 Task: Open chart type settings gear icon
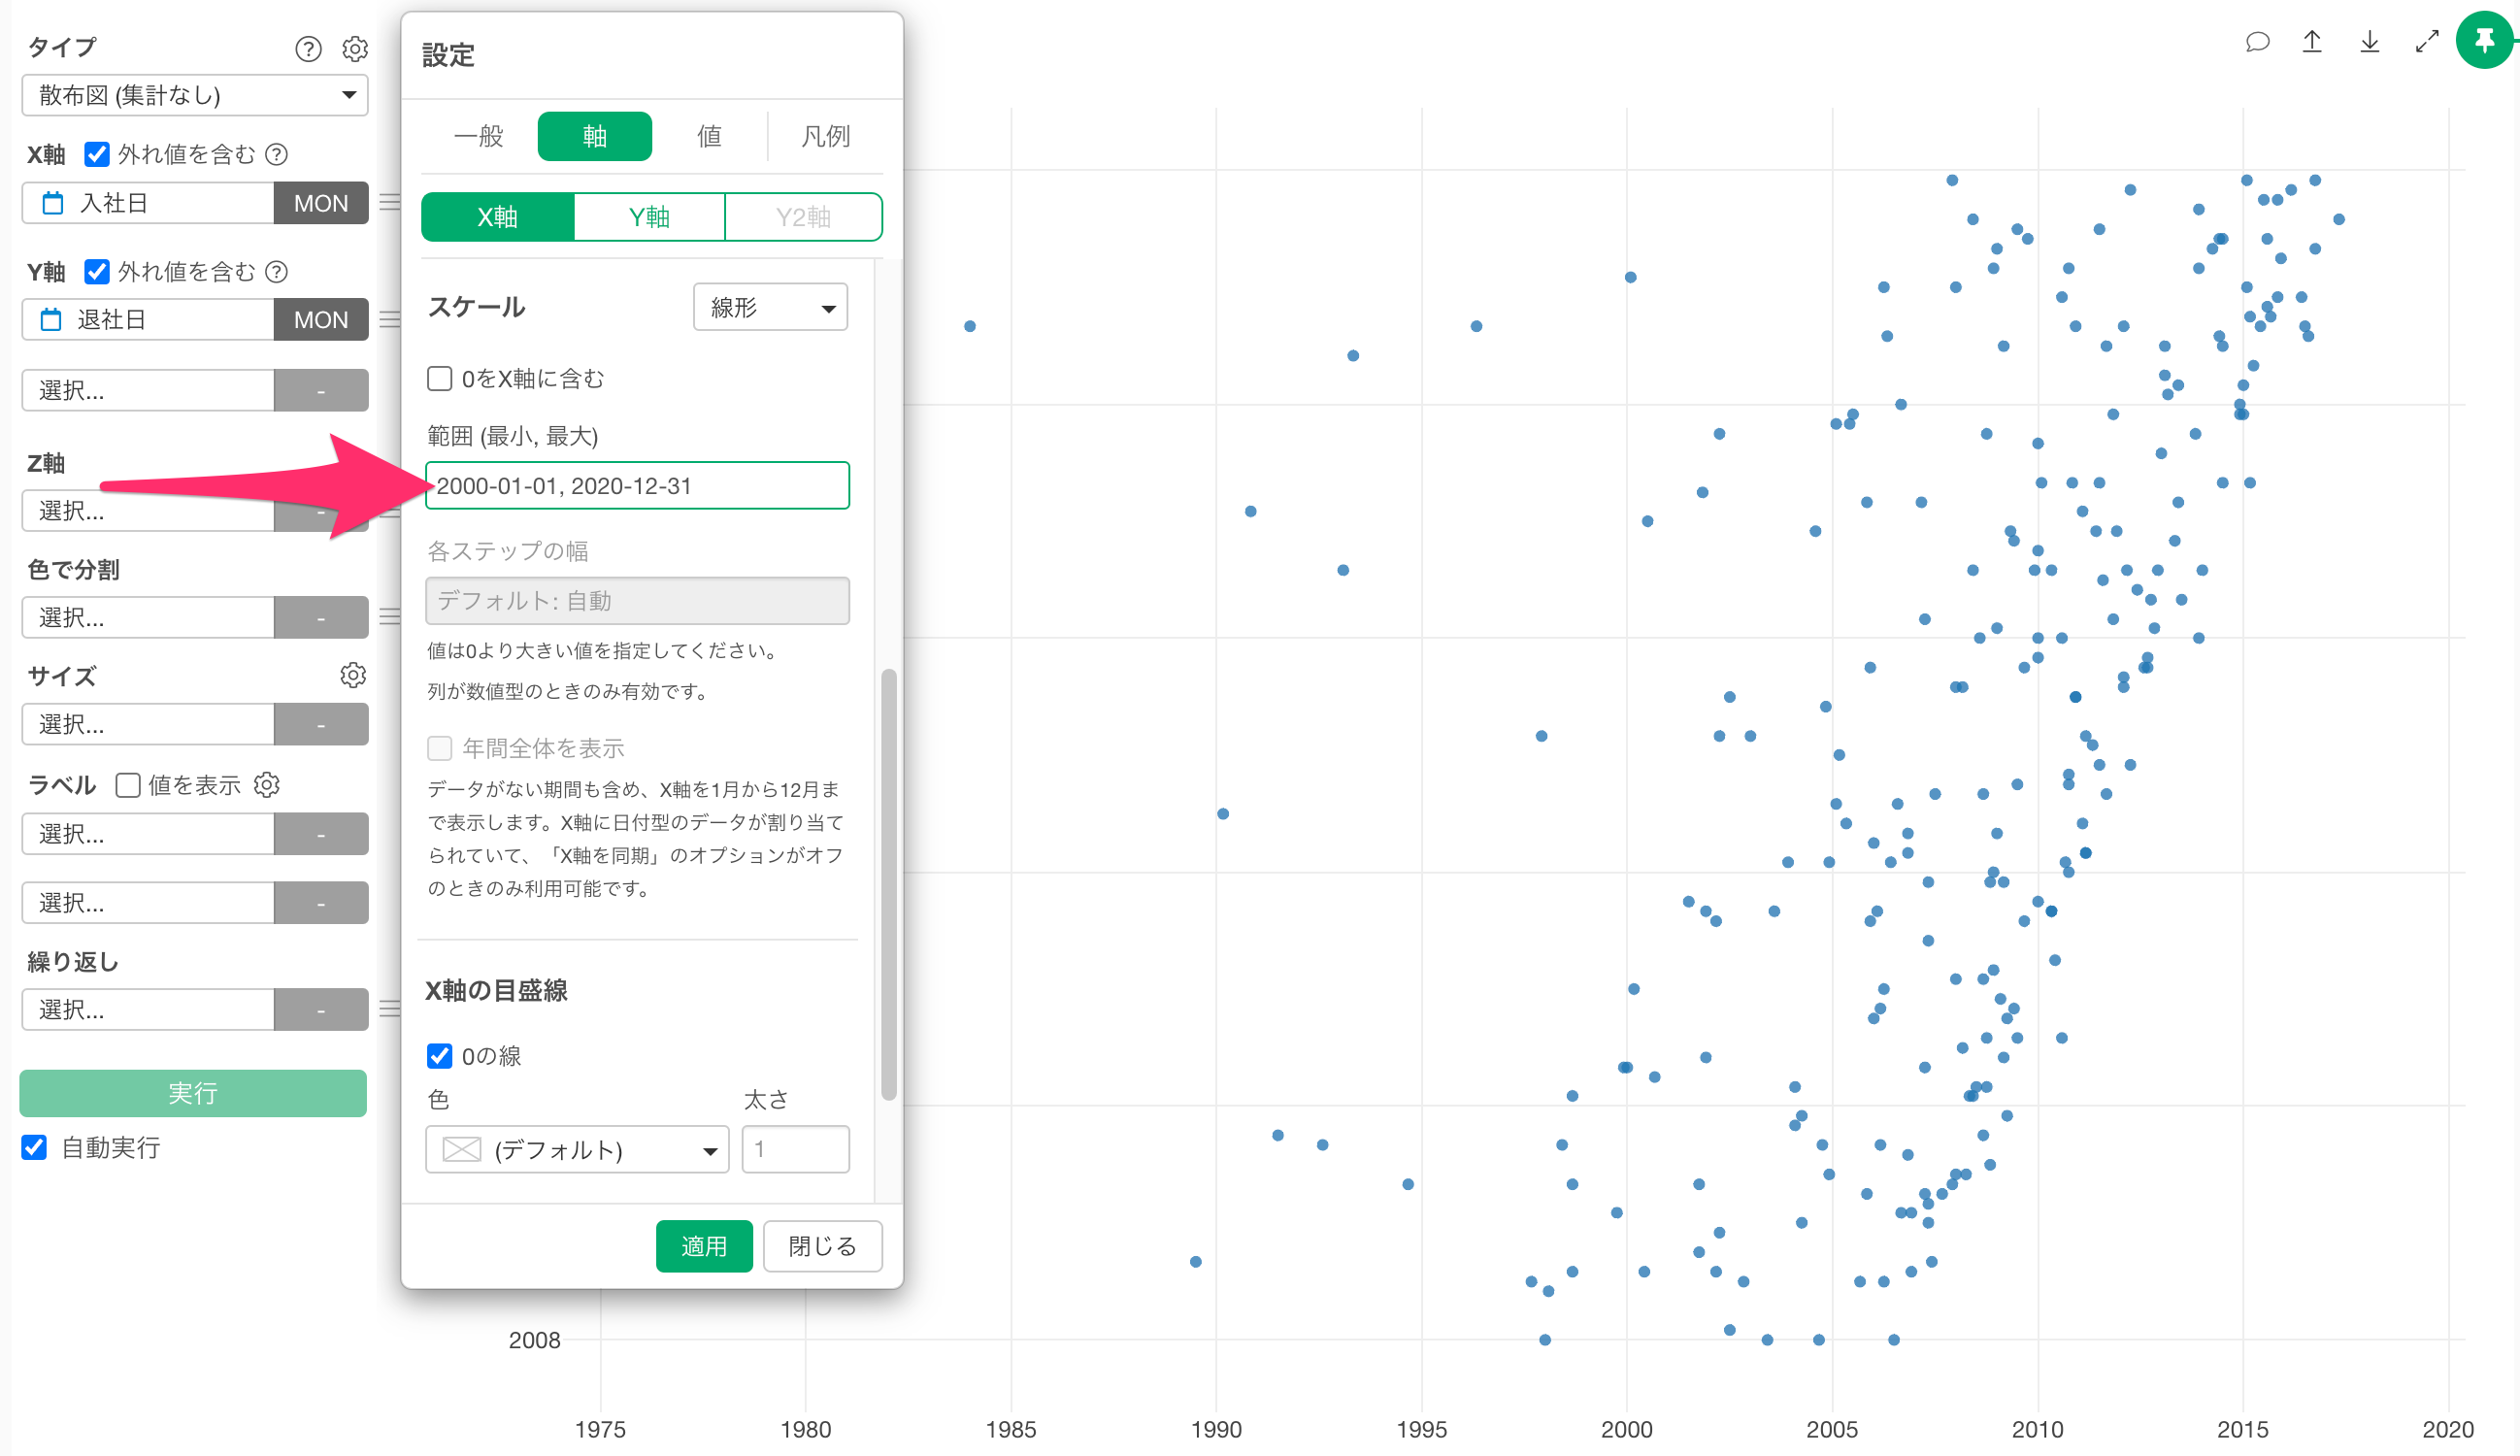point(355,49)
